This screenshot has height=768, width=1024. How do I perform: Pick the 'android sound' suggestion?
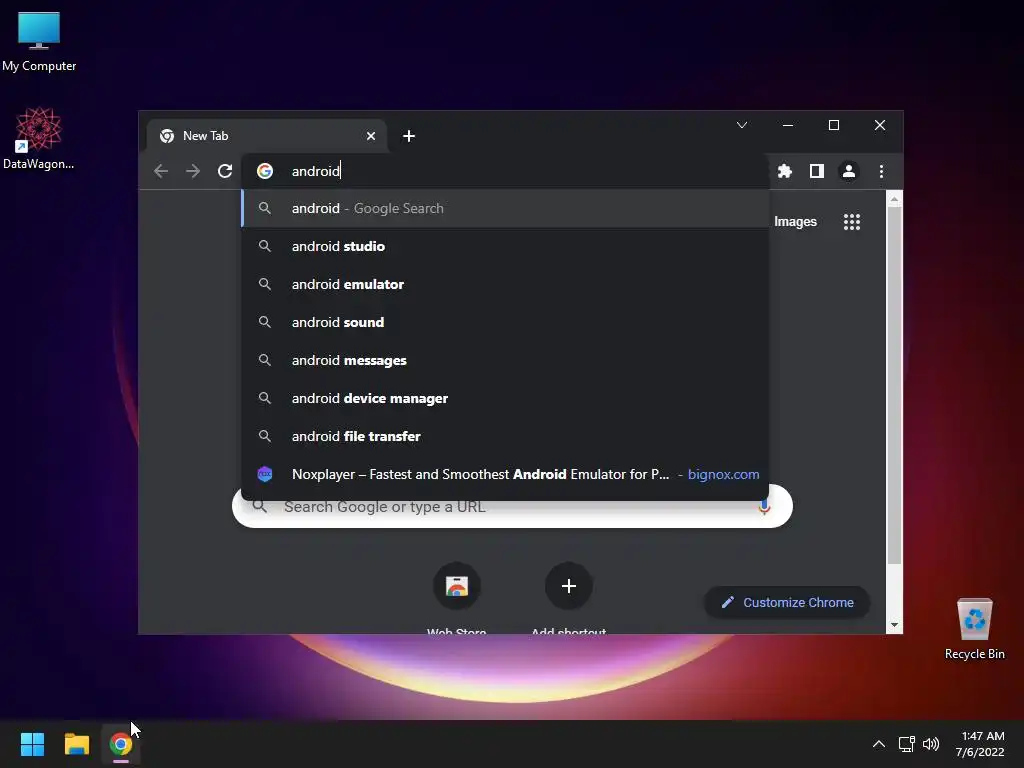505,322
